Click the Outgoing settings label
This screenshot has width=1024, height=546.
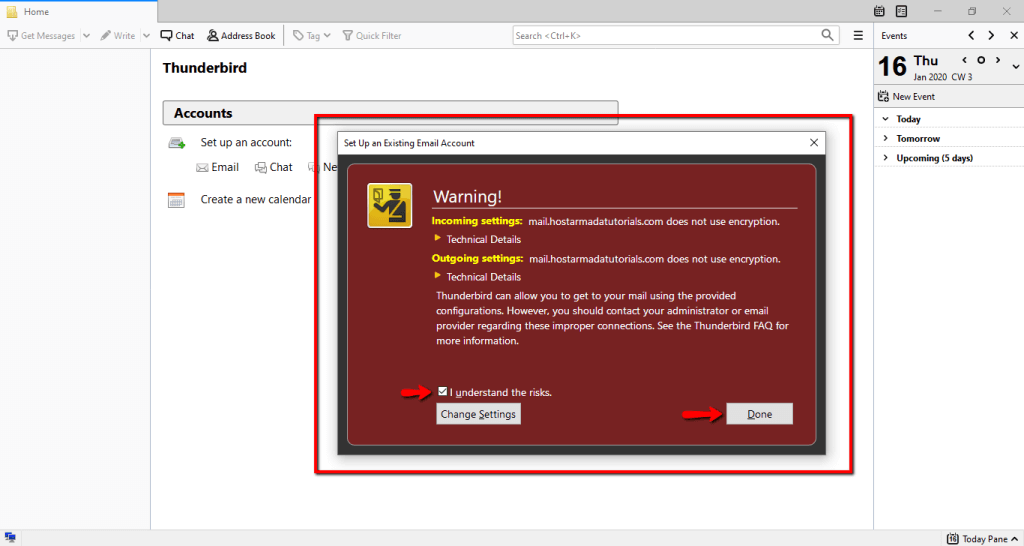478,258
